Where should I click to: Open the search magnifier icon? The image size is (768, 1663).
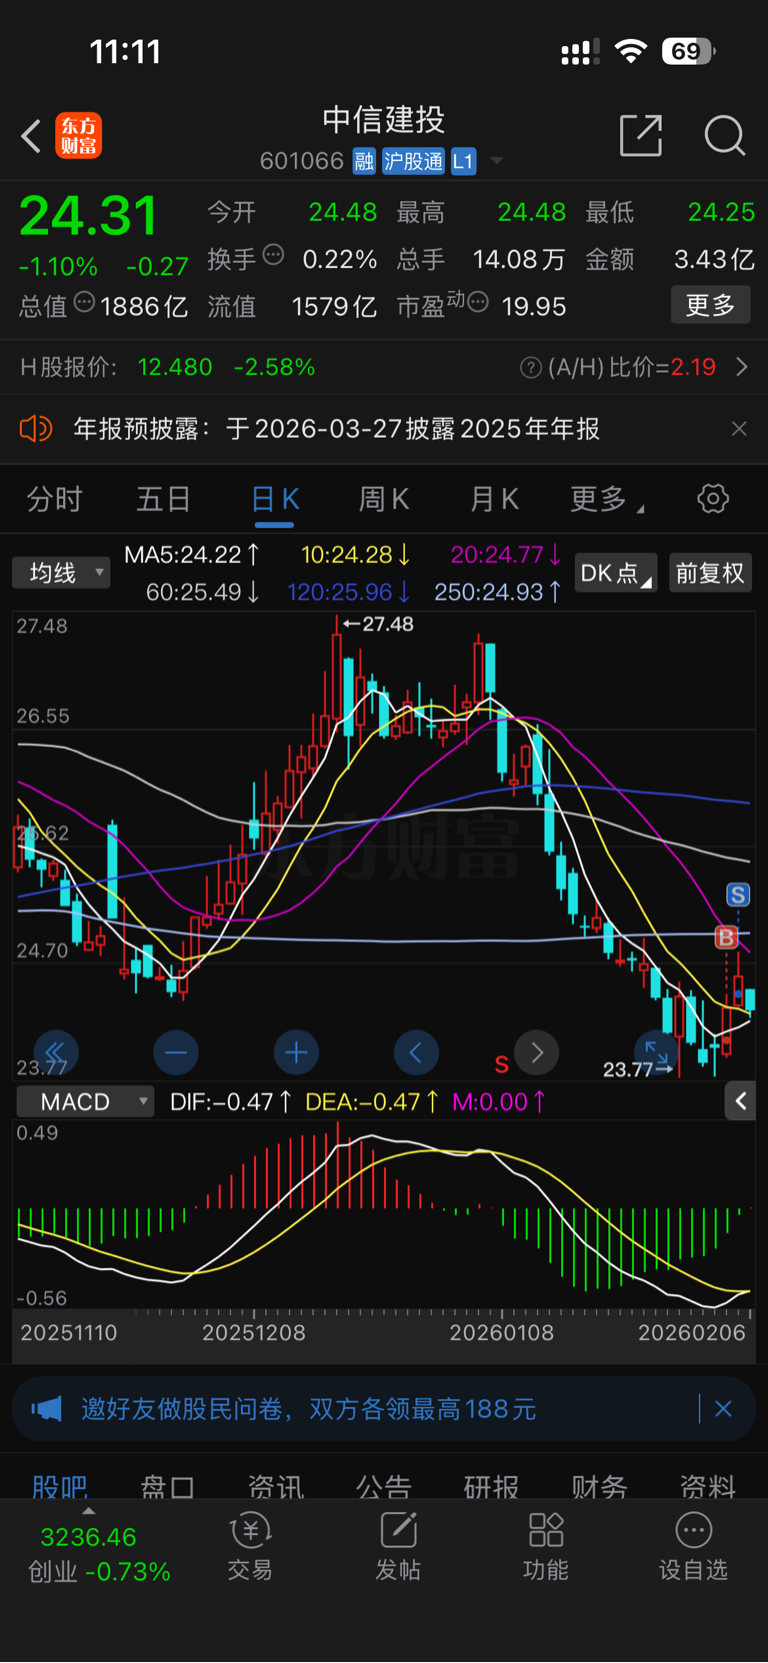coord(724,135)
